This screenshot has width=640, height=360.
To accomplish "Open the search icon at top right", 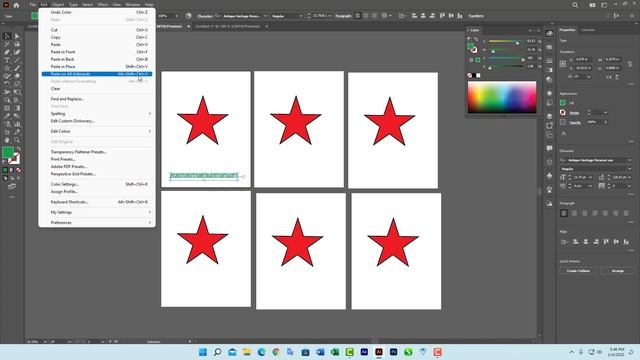I will click(575, 5).
